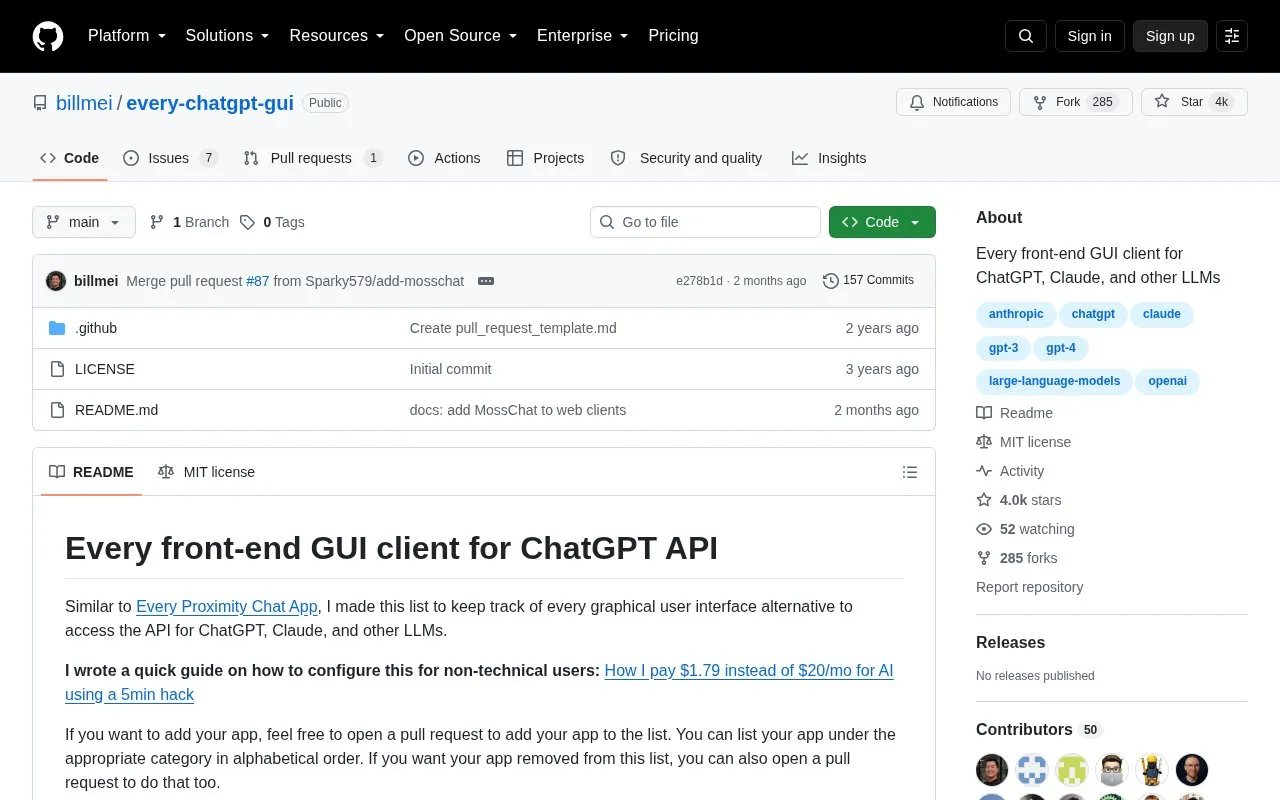This screenshot has height=800, width=1280.
Task: Switch to the MIT license tab in README panel
Action: point(206,472)
